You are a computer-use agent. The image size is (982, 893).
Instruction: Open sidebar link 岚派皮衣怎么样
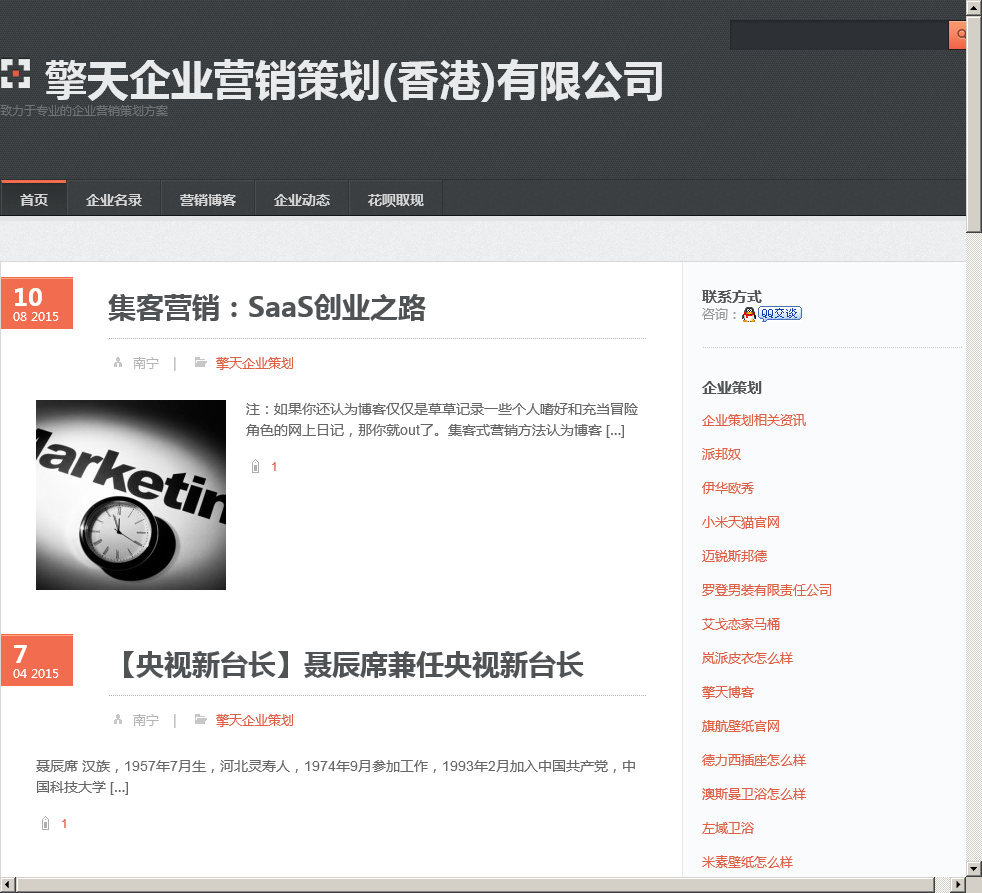[747, 658]
